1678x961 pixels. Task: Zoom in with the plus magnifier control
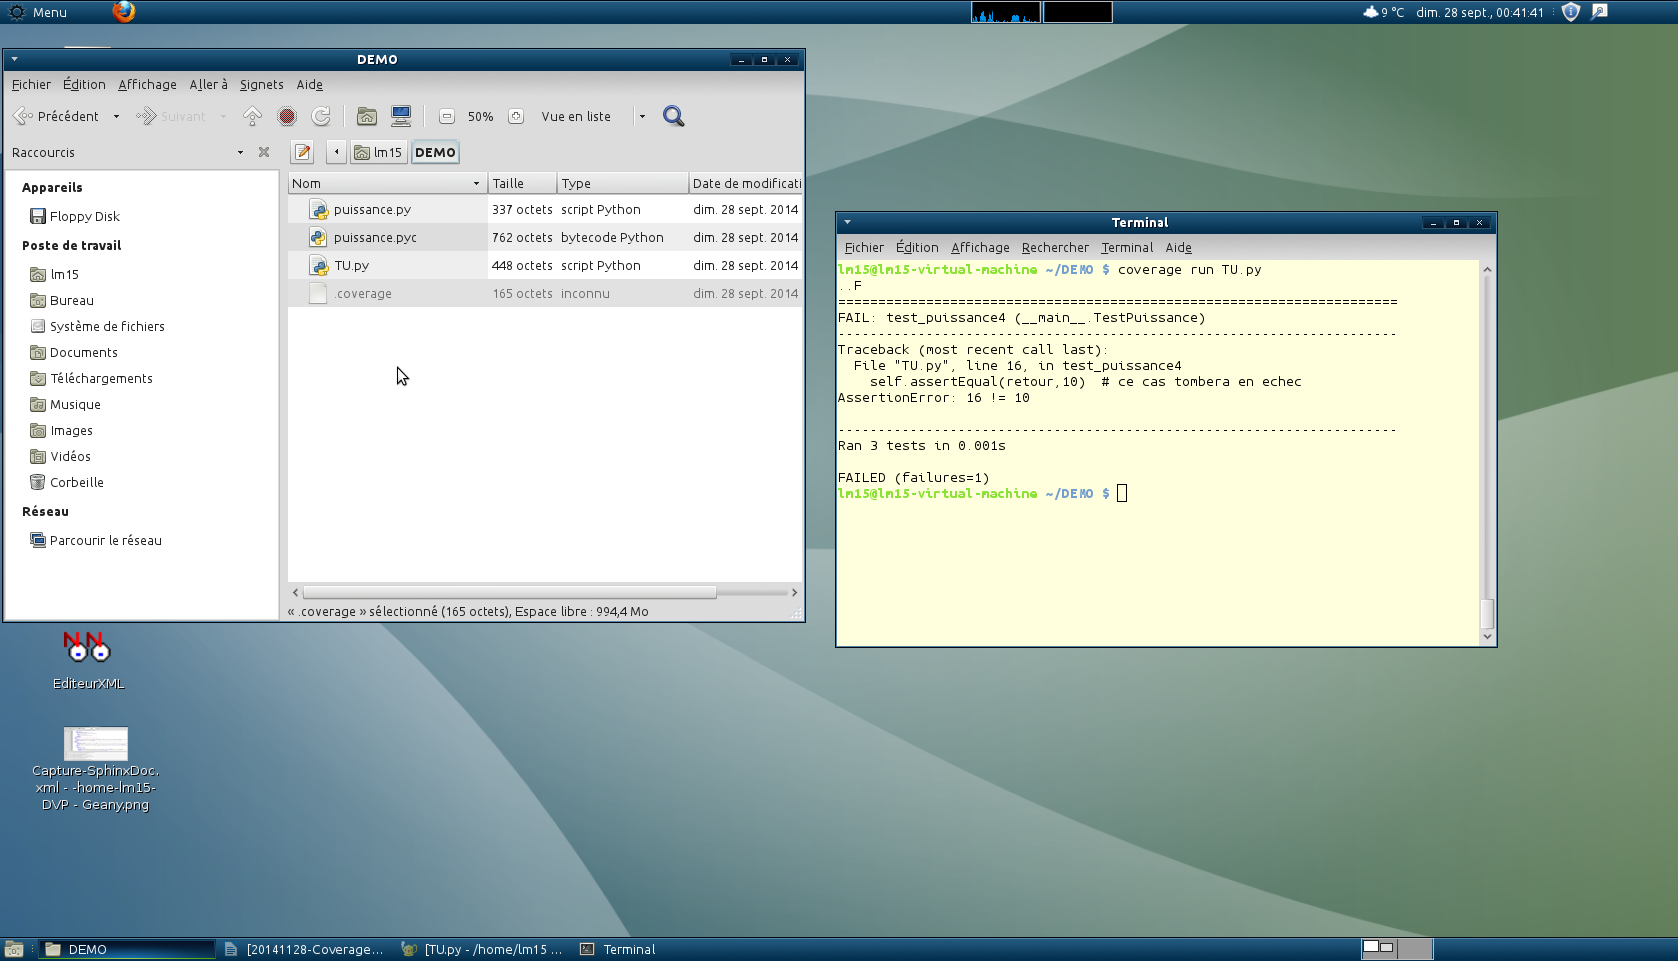tap(515, 116)
